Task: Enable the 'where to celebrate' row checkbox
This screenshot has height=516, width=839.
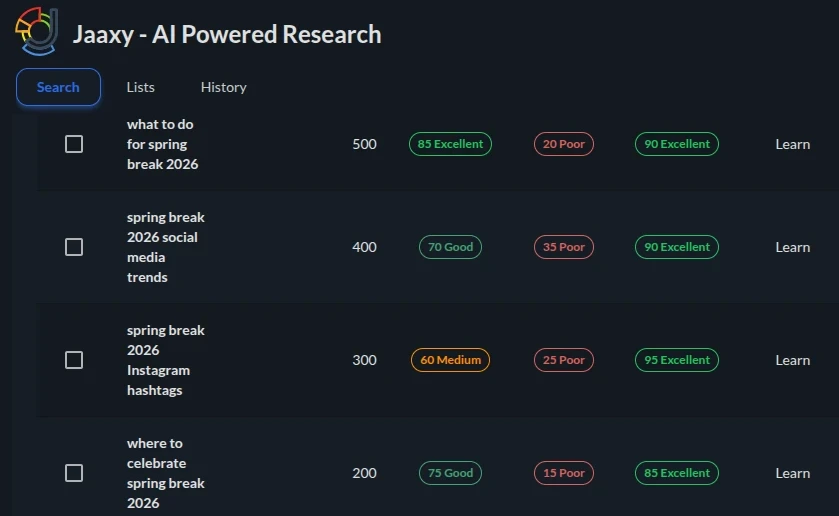Action: coord(74,473)
